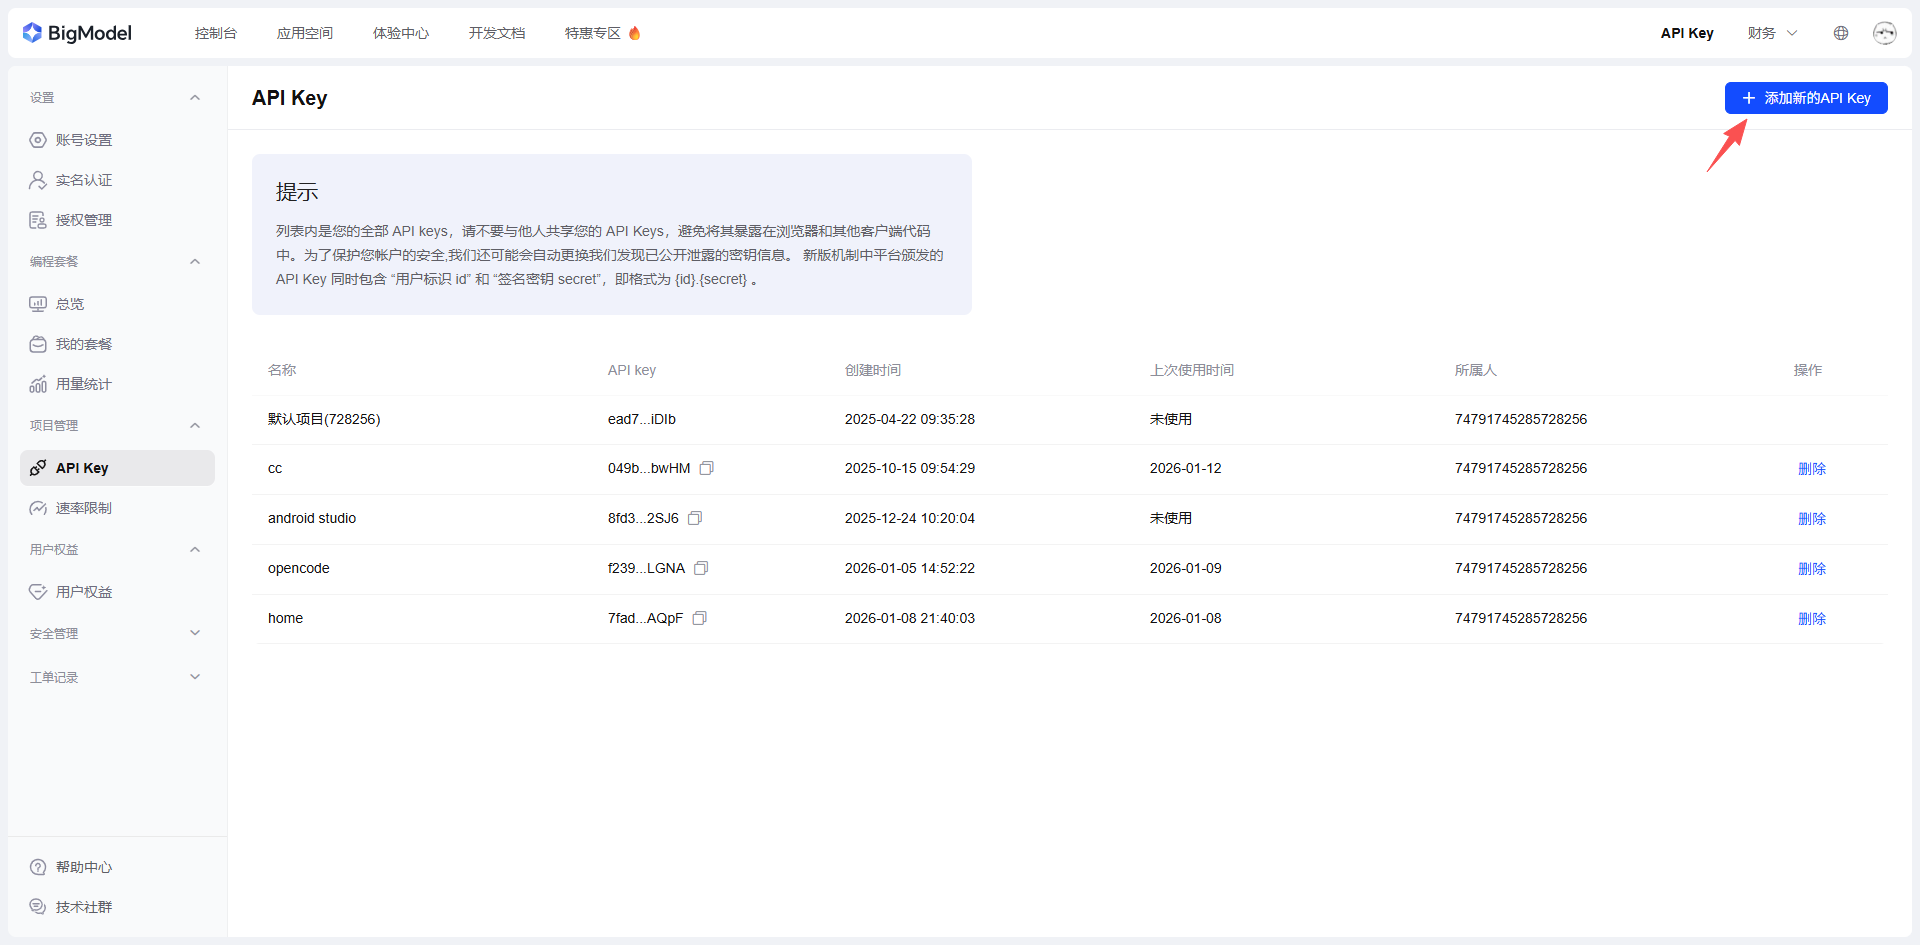Copy the home API key
This screenshot has width=1920, height=945.
click(x=700, y=618)
